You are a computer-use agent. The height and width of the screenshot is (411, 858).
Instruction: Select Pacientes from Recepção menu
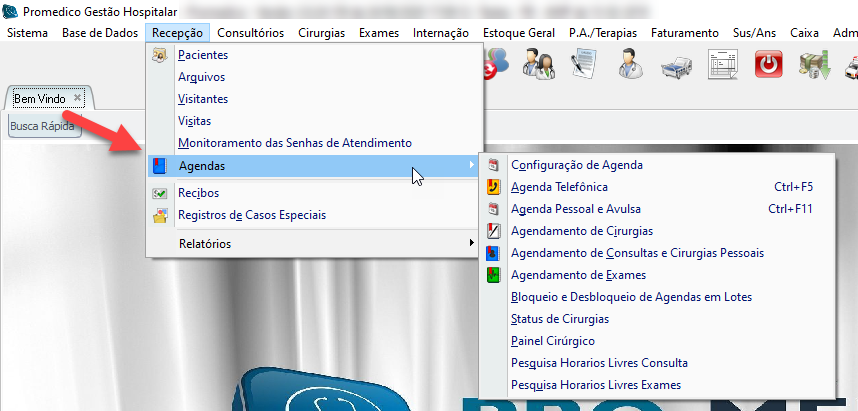pyautogui.click(x=203, y=55)
